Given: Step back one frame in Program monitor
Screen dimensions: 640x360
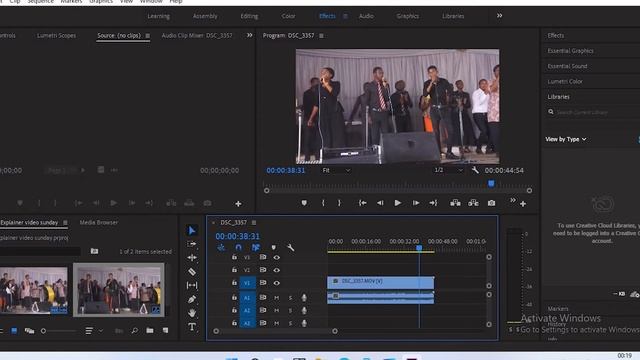Looking at the screenshot, I should pyautogui.click(x=380, y=203).
